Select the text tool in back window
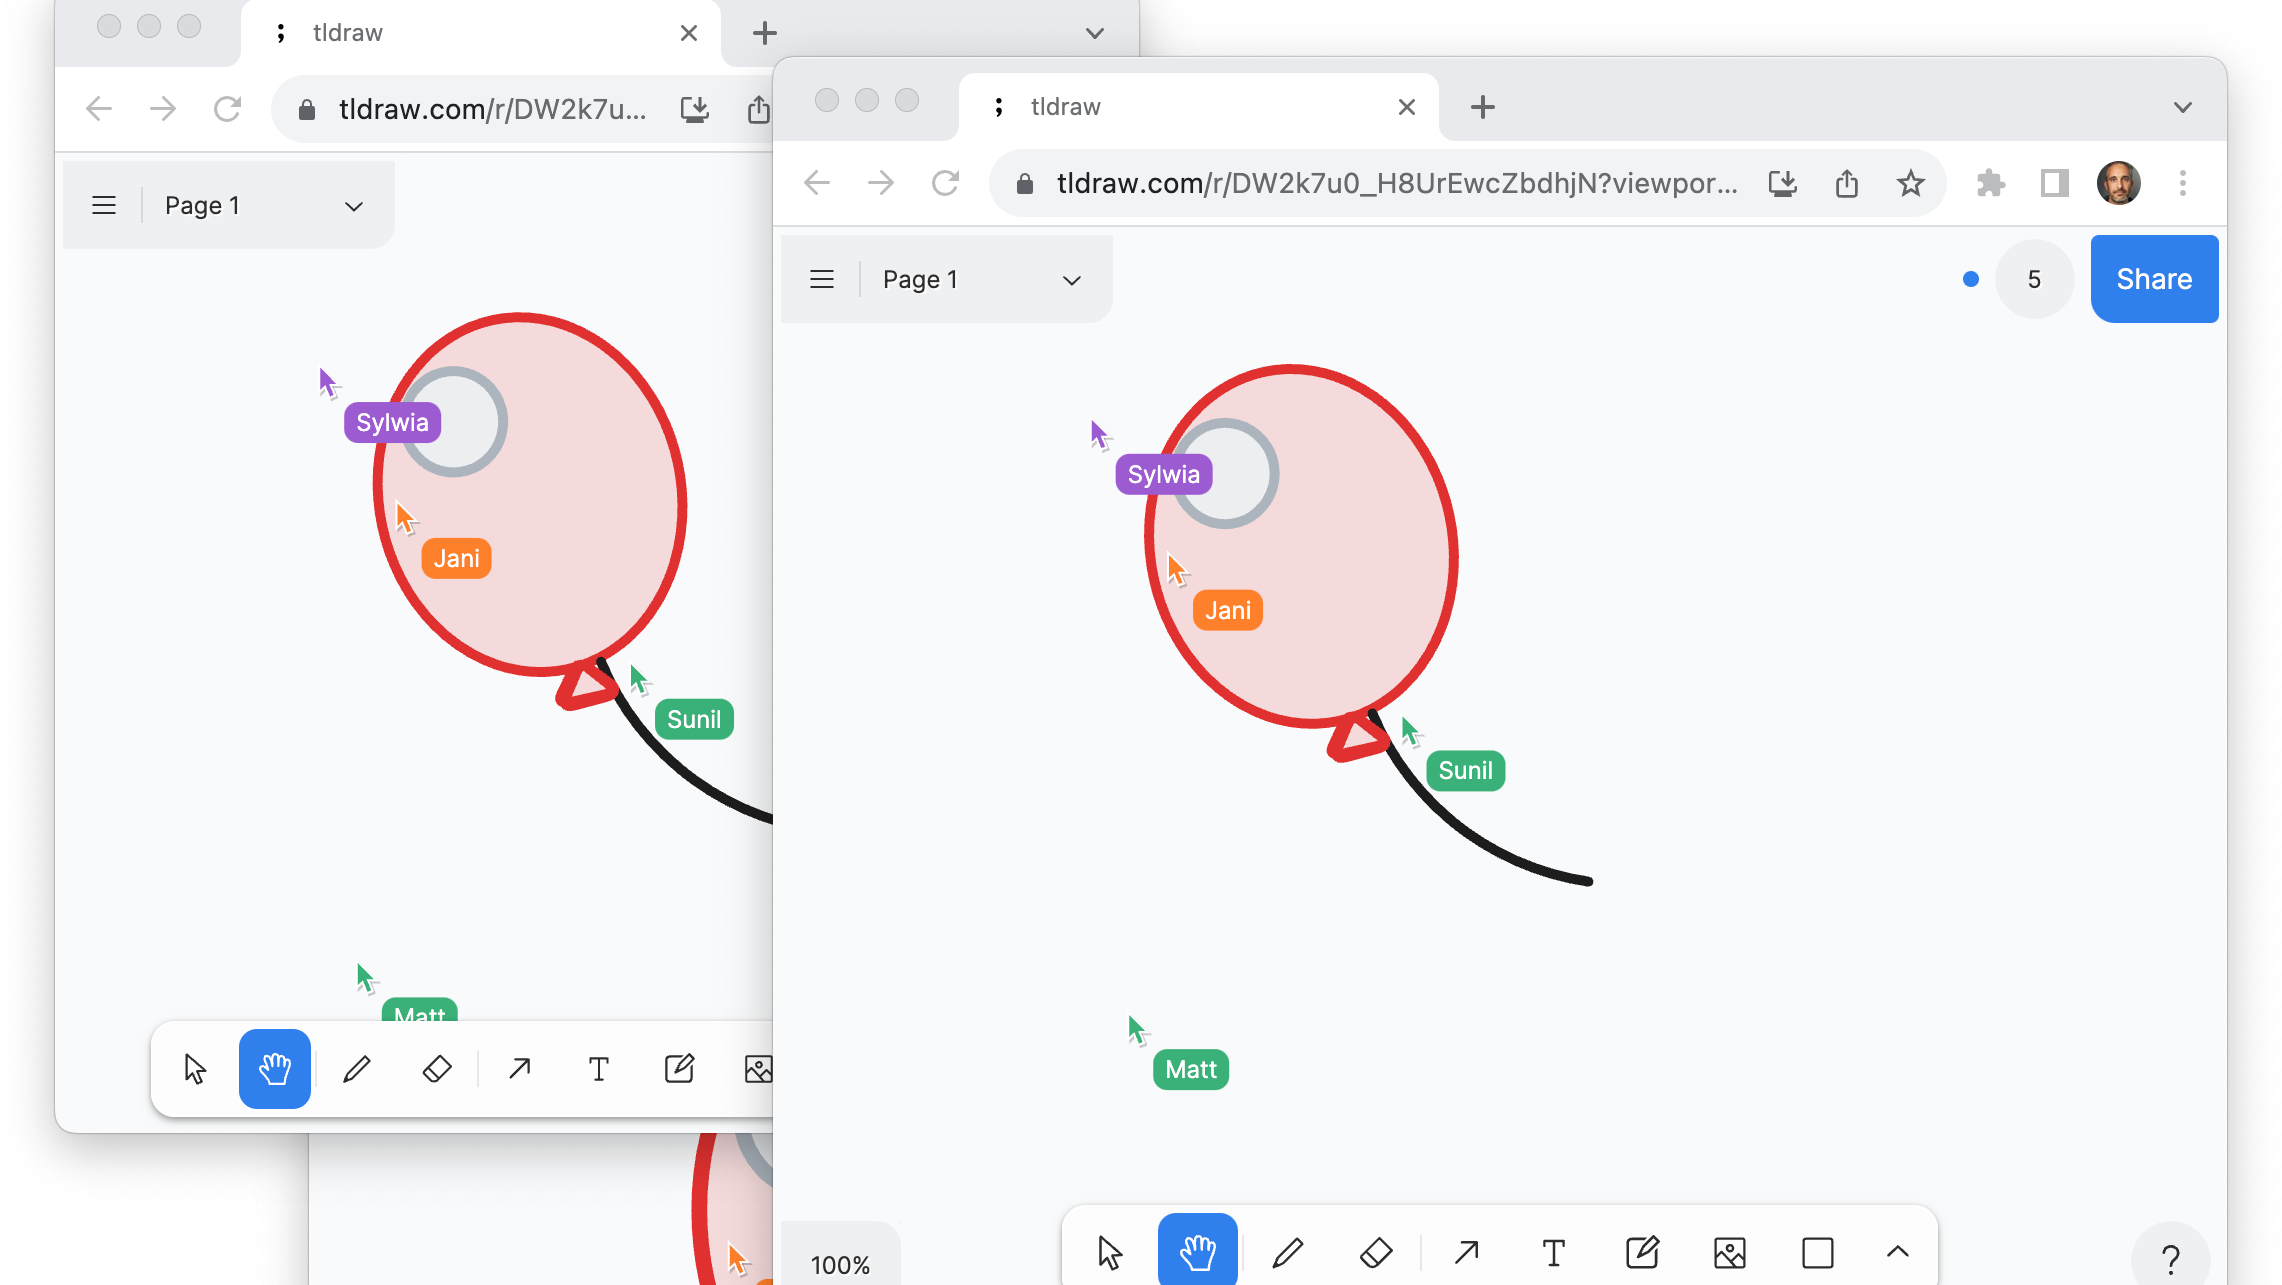Screen dimensions: 2282x1285 point(599,1069)
